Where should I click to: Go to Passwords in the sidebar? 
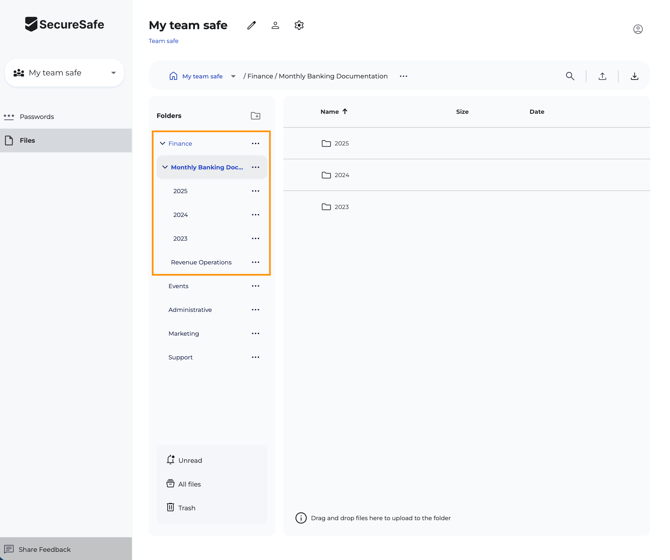point(37,117)
